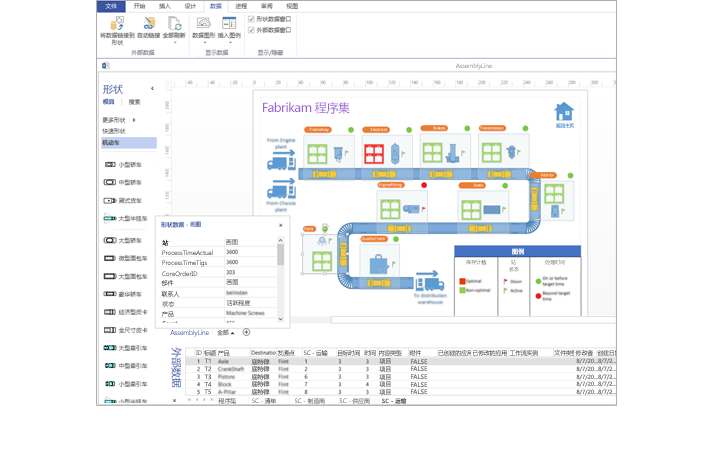Select the 经济型皮卡 shape in stencil

click(x=126, y=312)
